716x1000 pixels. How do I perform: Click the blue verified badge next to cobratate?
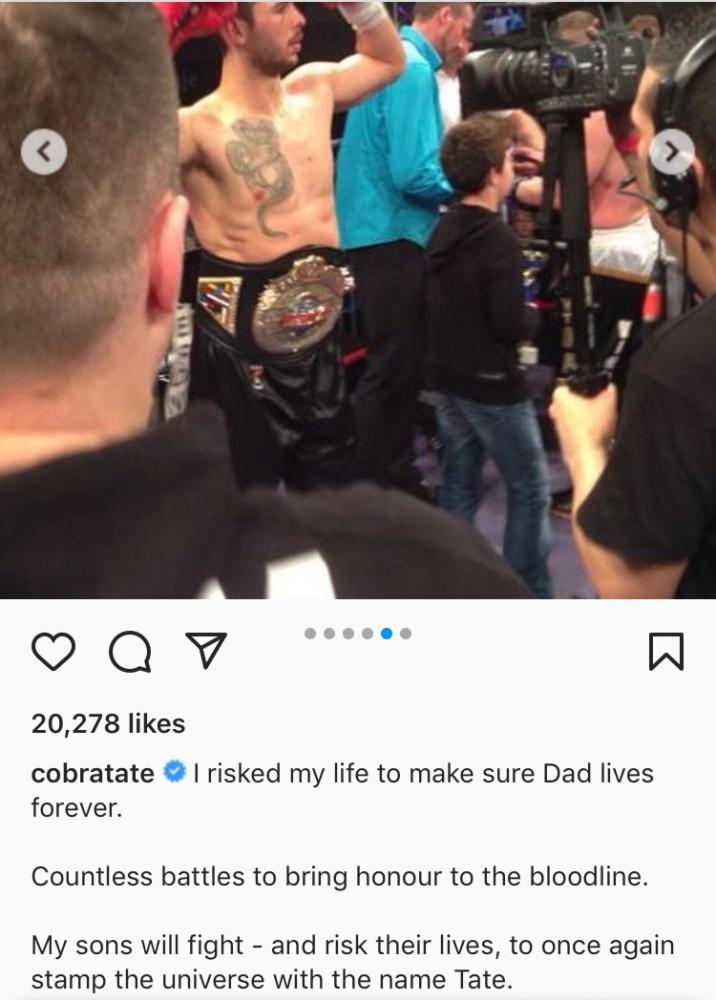(x=174, y=772)
